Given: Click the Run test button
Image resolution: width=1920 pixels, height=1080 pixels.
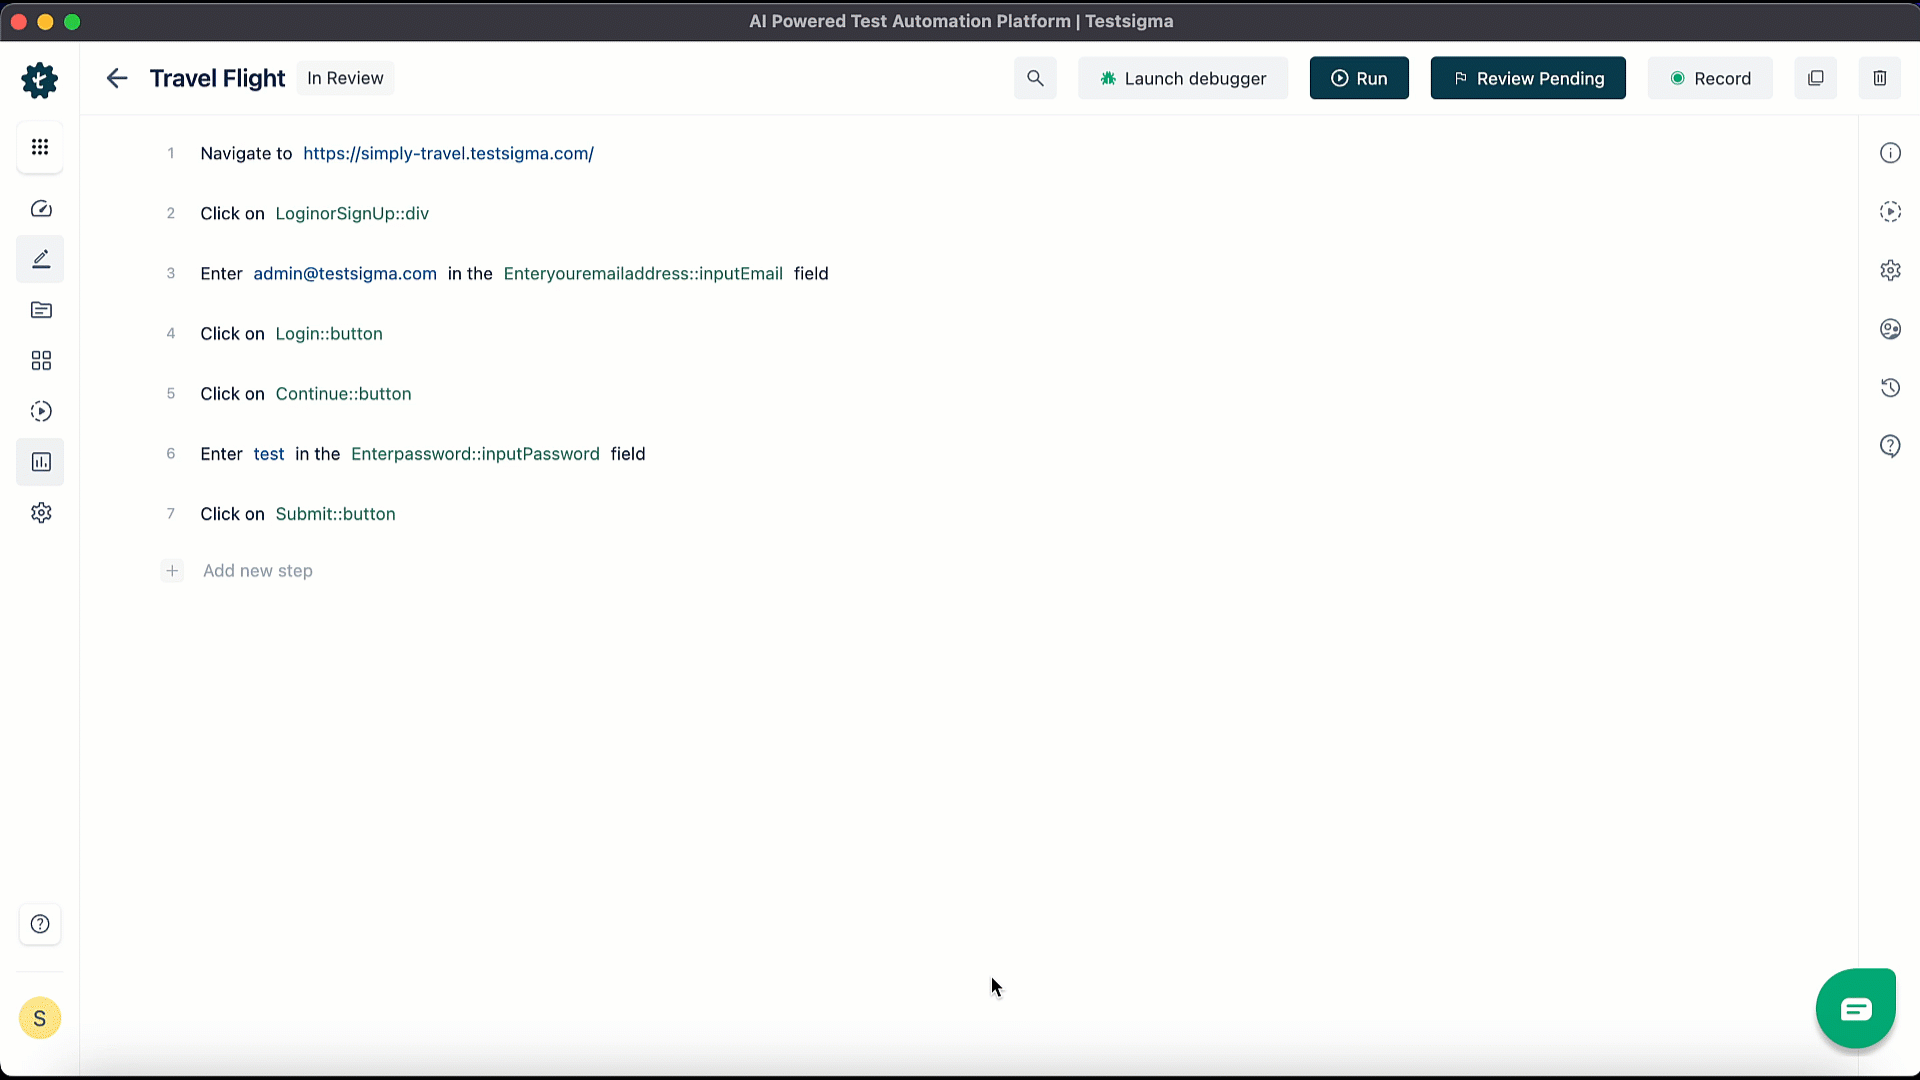Looking at the screenshot, I should pyautogui.click(x=1360, y=78).
